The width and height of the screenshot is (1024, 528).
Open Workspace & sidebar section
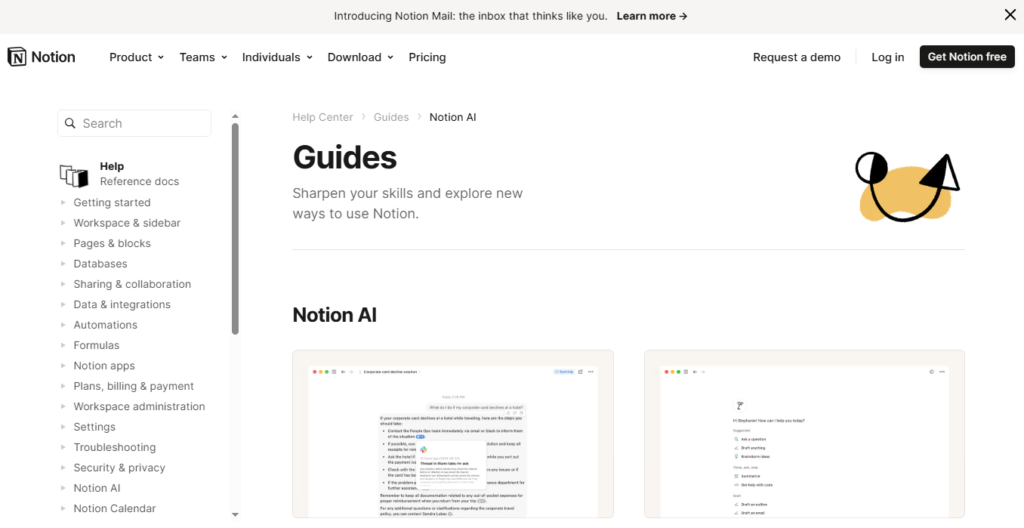pyautogui.click(x=127, y=223)
